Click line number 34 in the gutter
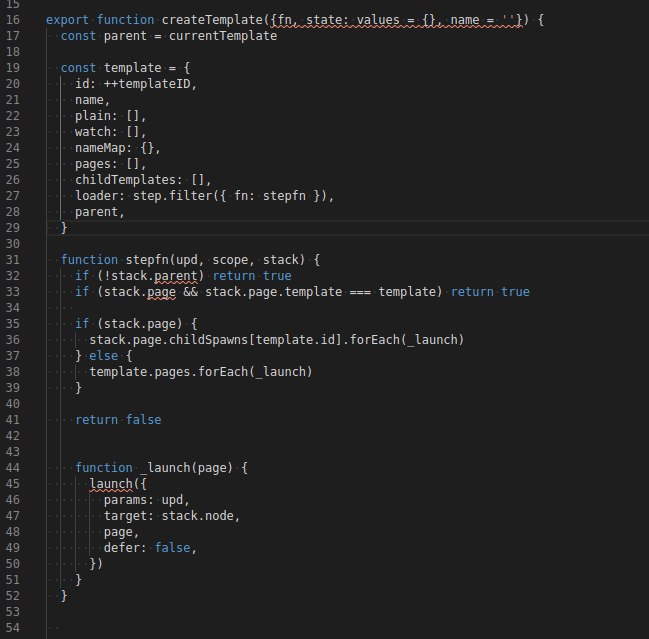Screen dimensions: 649x639 coord(12,308)
